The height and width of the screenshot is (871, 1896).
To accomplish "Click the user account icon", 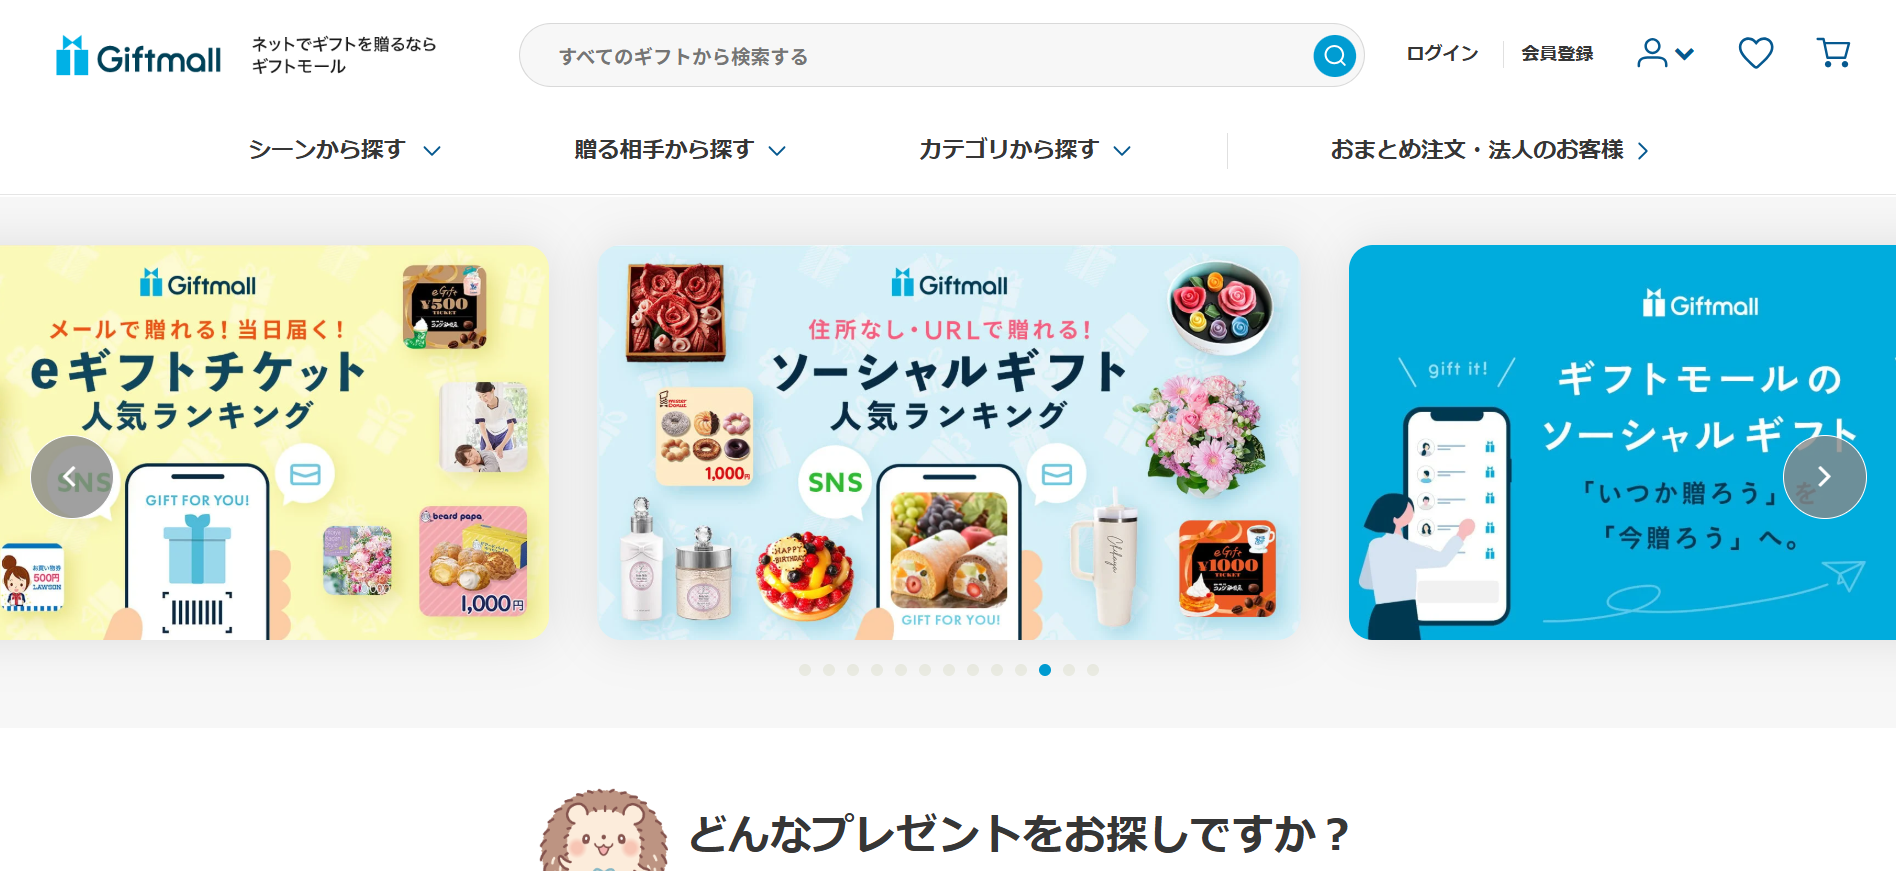I will tap(1652, 53).
